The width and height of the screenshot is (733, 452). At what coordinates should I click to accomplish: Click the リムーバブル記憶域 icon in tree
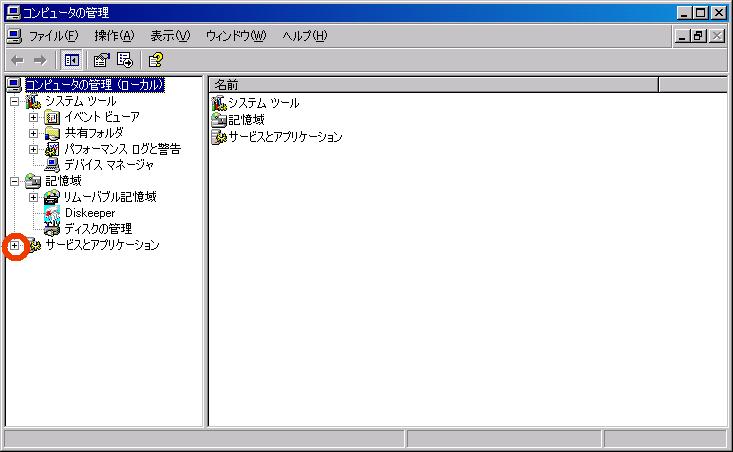tap(52, 197)
